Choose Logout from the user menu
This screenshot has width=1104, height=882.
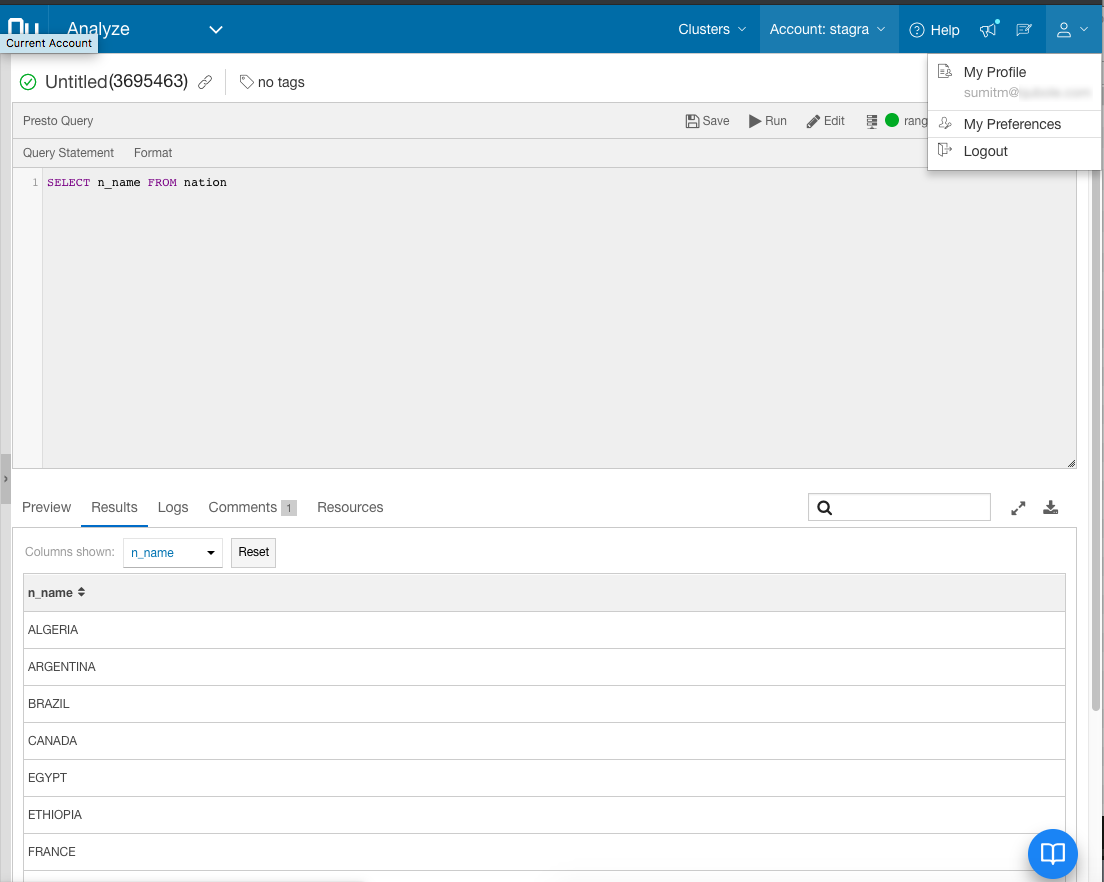click(x=985, y=151)
